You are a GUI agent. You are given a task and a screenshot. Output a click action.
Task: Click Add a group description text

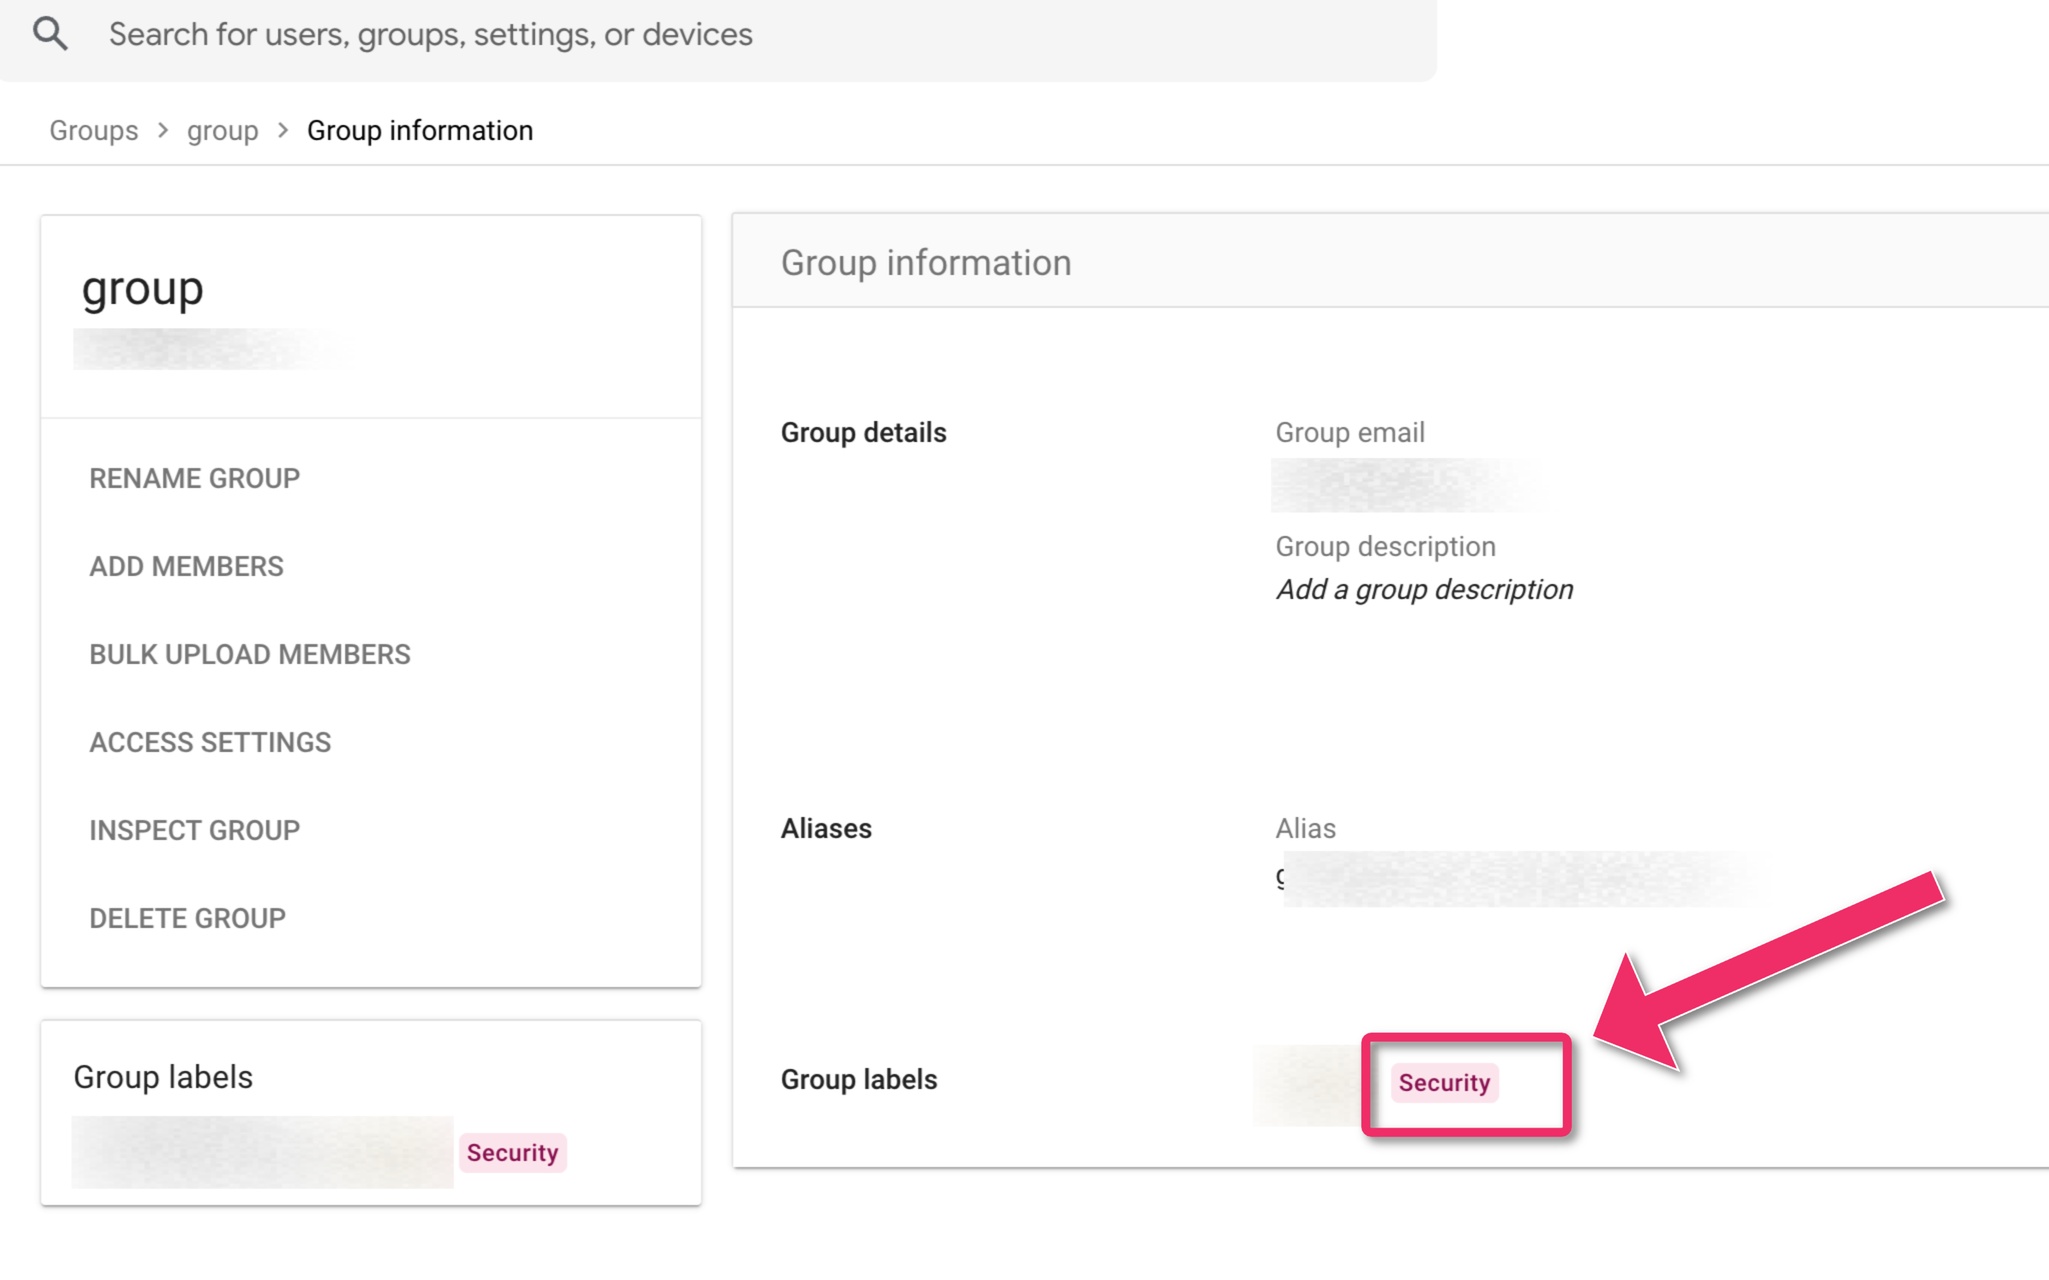1423,590
